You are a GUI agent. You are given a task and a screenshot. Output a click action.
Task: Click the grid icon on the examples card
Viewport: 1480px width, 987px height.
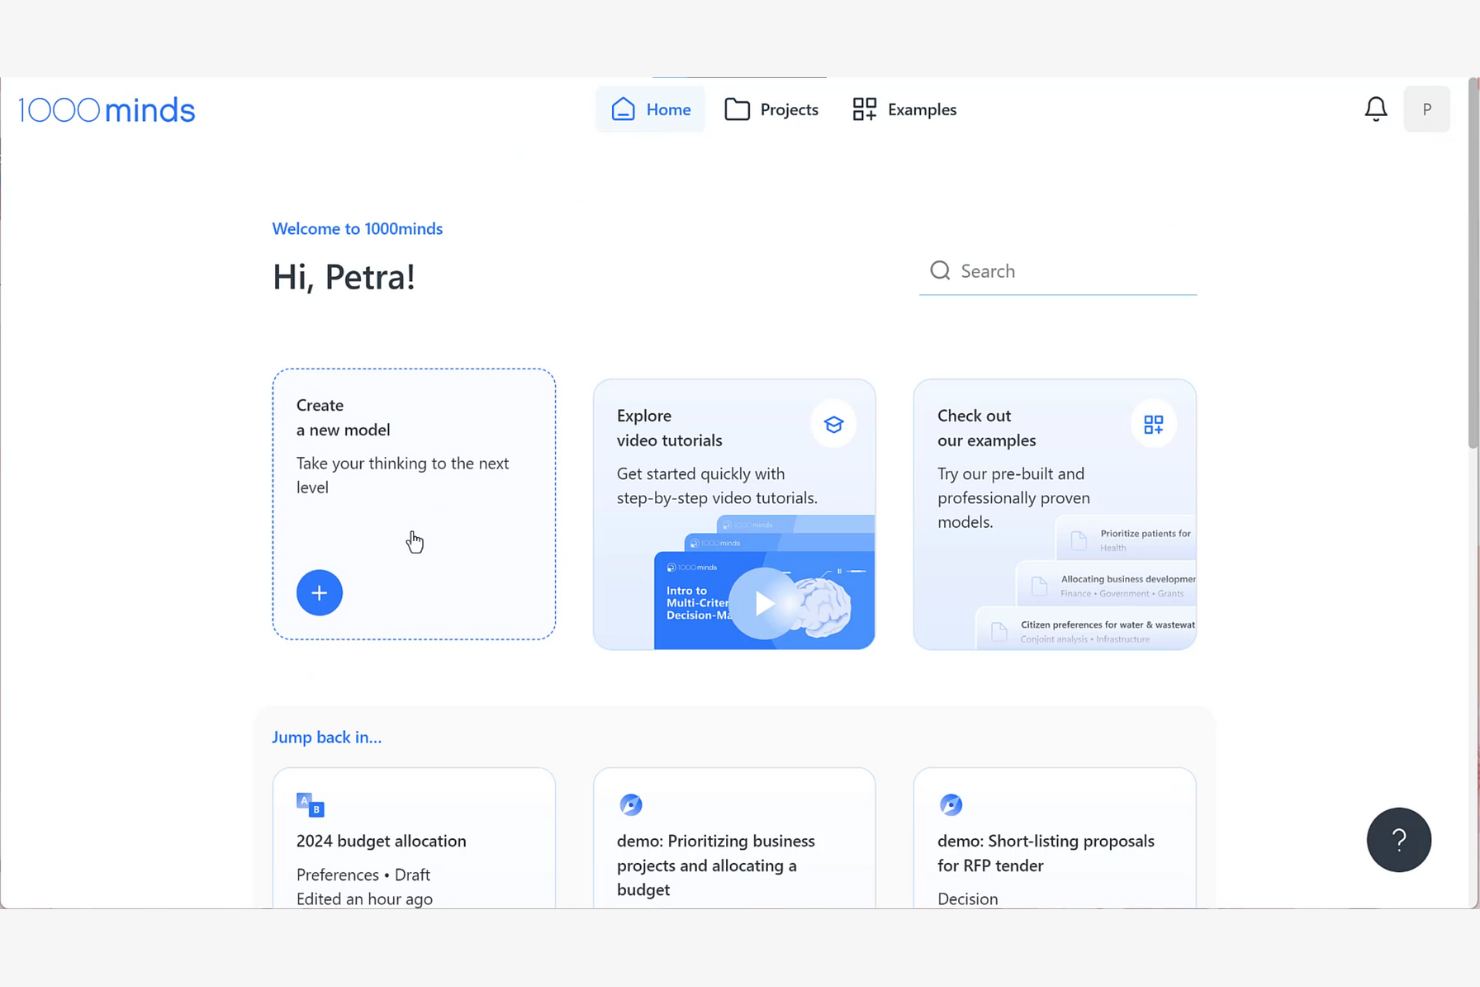(x=1153, y=424)
